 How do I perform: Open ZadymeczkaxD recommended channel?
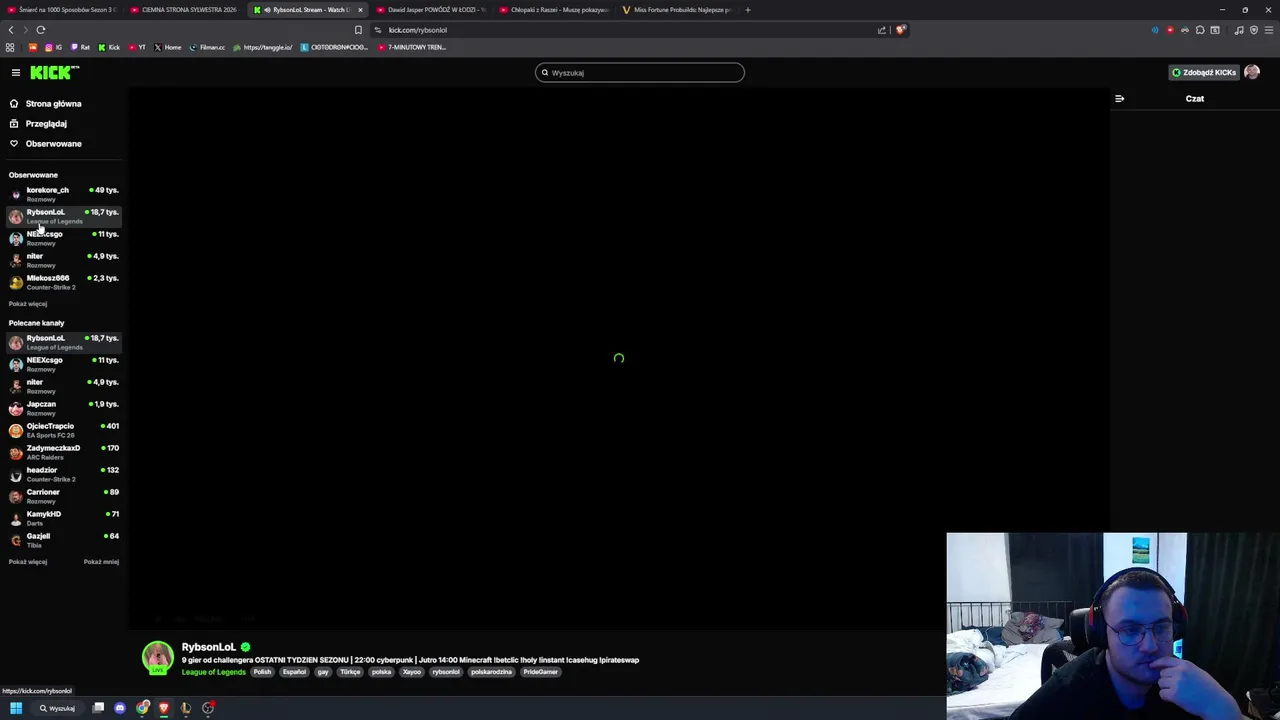pos(64,452)
